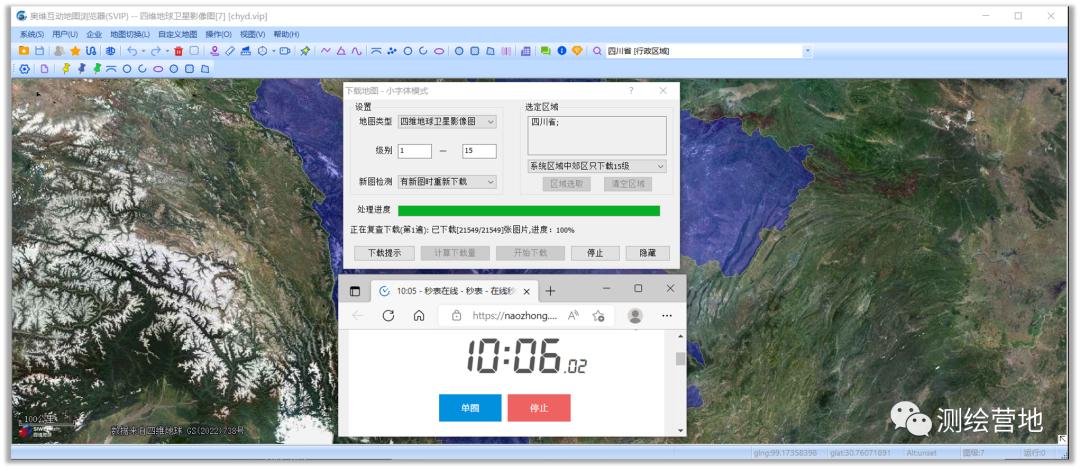Expand the 四川省 search box dropdown arrow
Screen dimensions: 1080x469
click(x=807, y=51)
